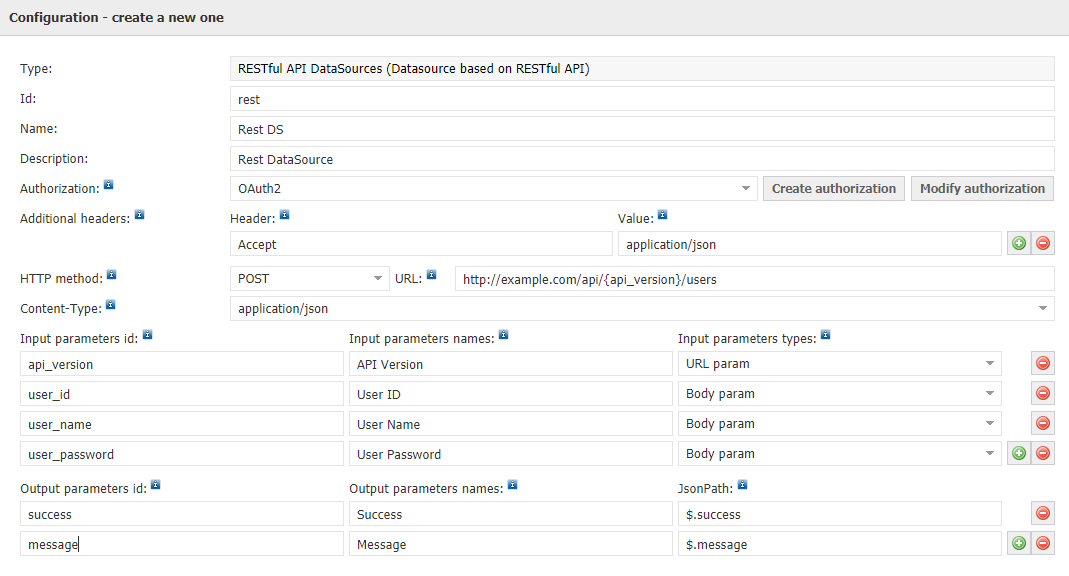This screenshot has height=576, width=1069.
Task: Click the Name field containing Rest DS
Action: coord(642,129)
